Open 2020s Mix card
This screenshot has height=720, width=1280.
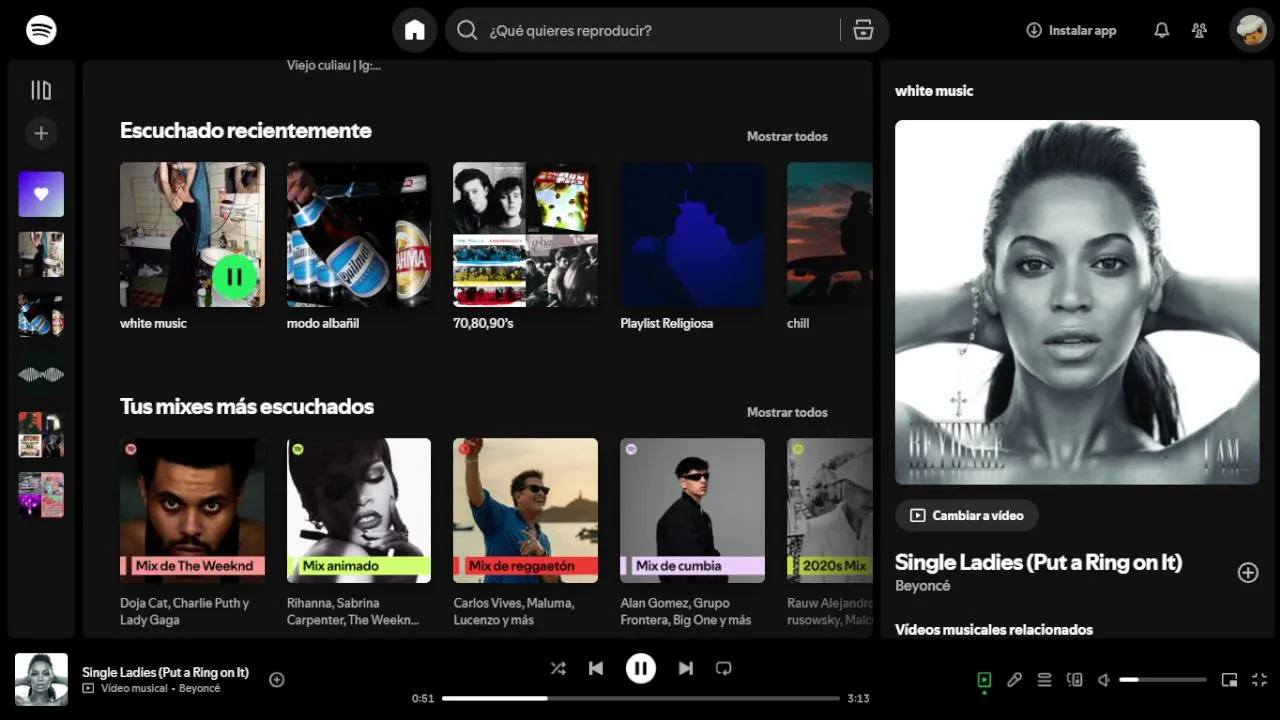829,533
